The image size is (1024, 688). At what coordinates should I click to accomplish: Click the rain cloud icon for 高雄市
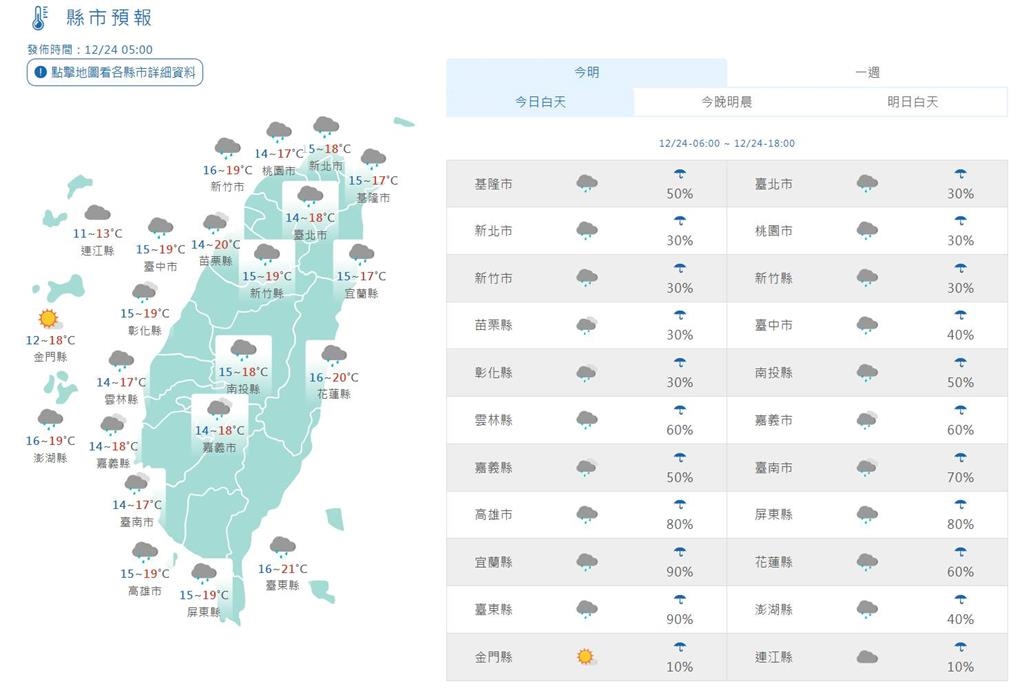point(585,514)
